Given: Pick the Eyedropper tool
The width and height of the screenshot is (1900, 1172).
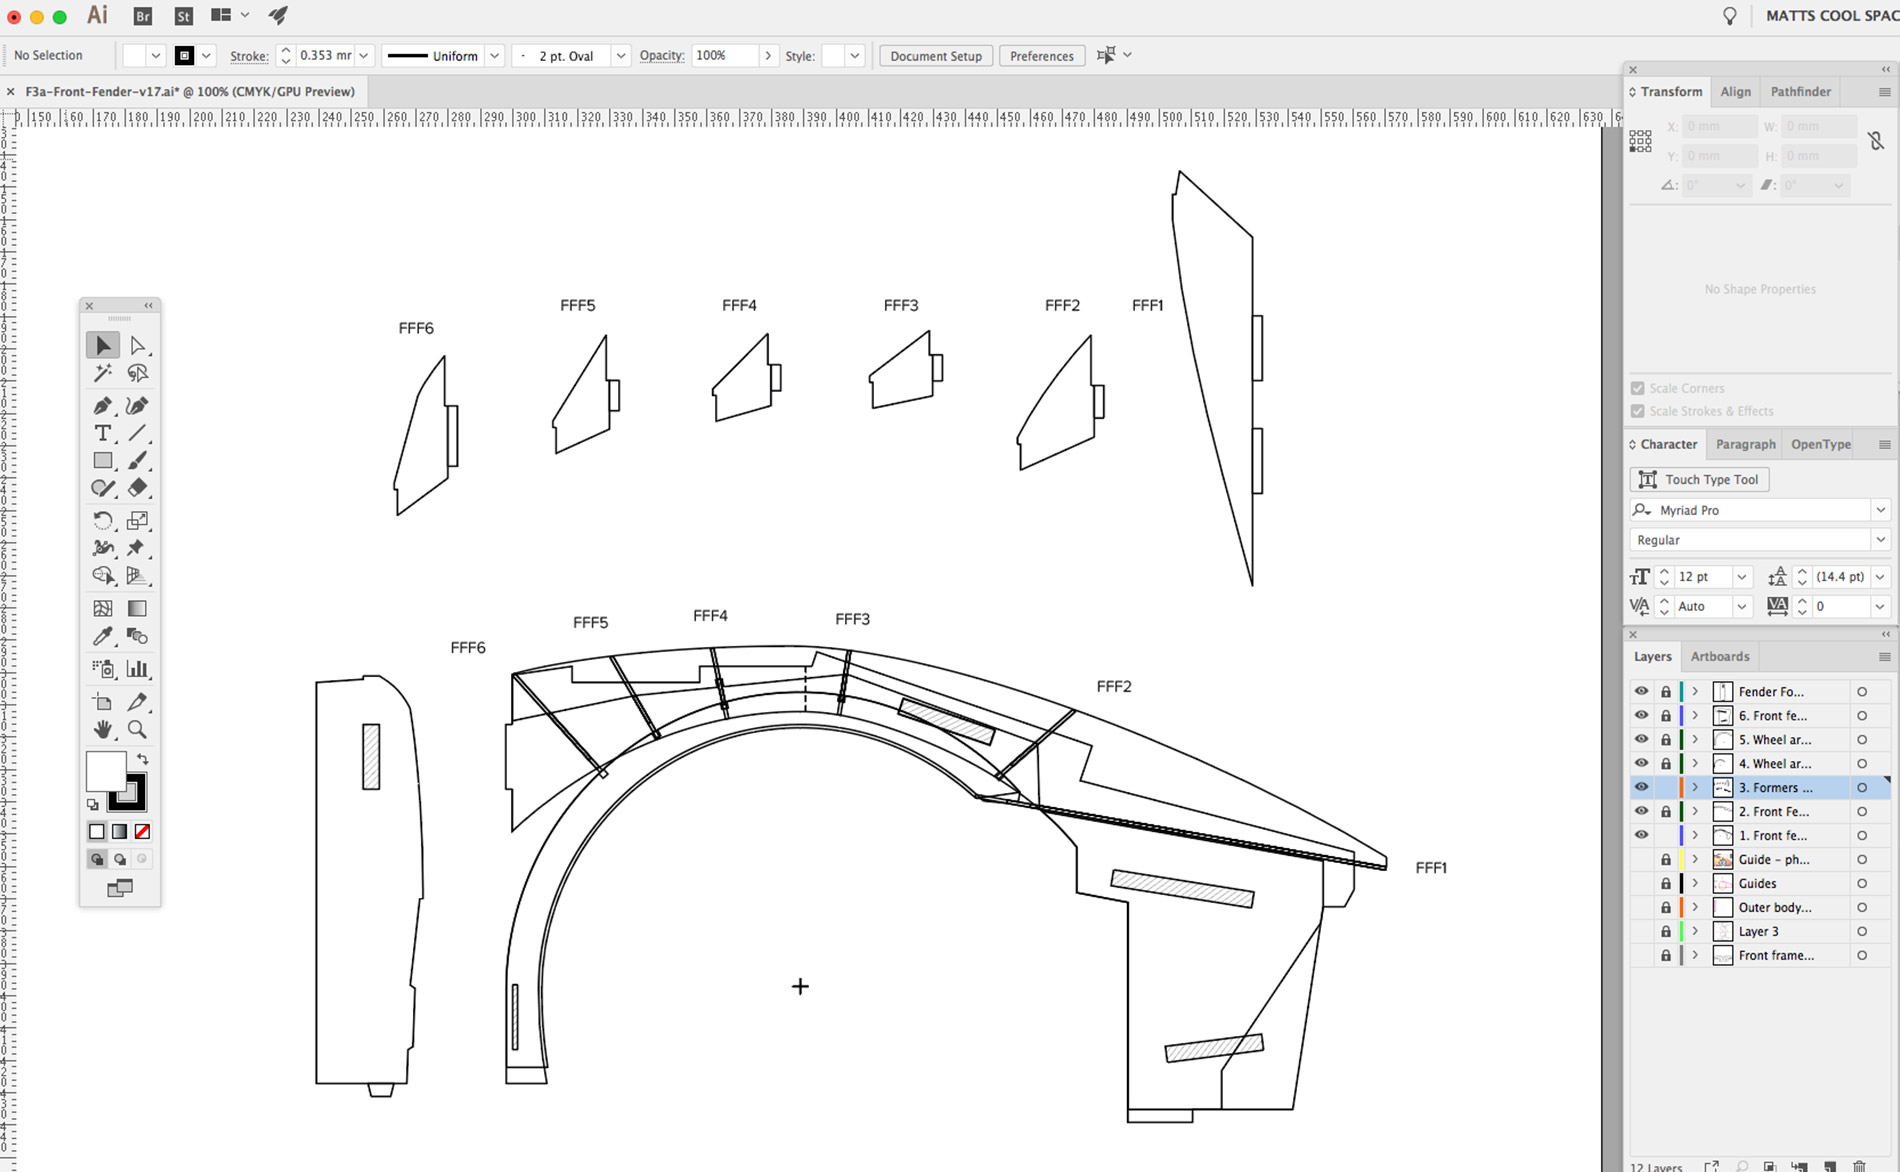Looking at the screenshot, I should tap(103, 636).
